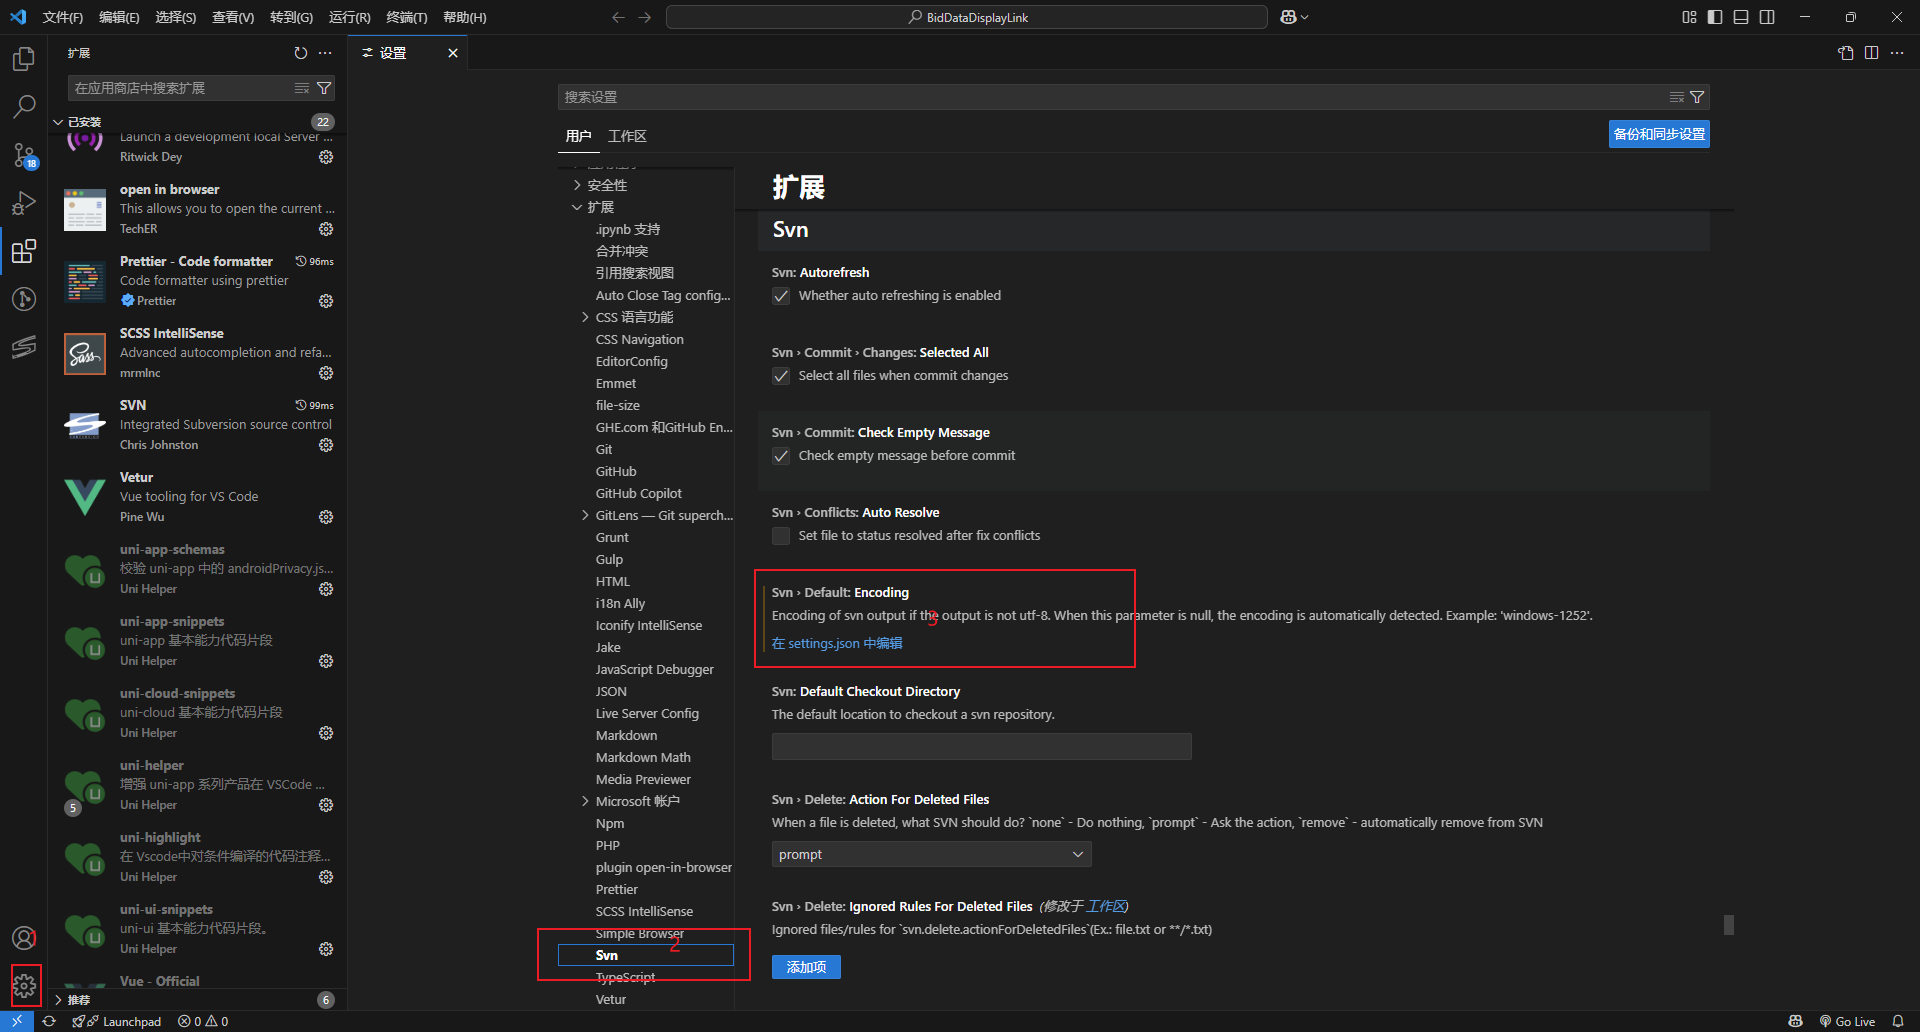Go back with navigation arrow
The width and height of the screenshot is (1920, 1032).
tap(618, 17)
